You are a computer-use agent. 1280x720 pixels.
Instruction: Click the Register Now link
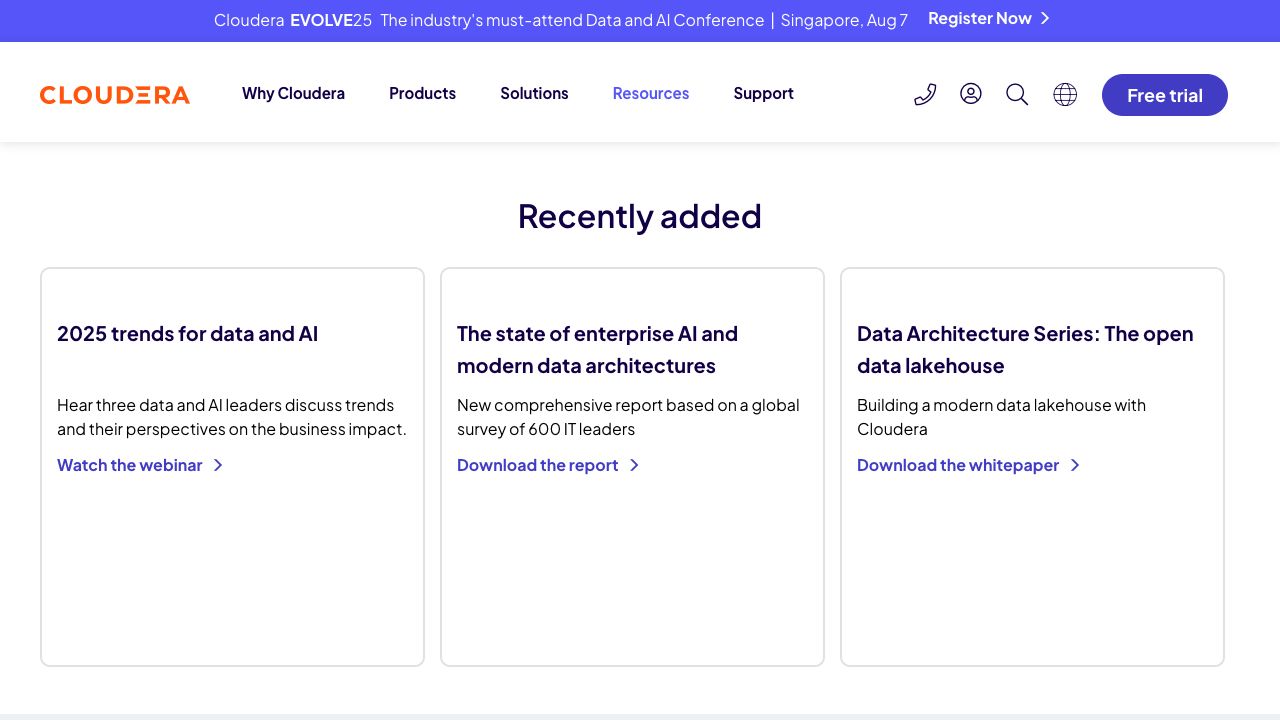[x=980, y=18]
